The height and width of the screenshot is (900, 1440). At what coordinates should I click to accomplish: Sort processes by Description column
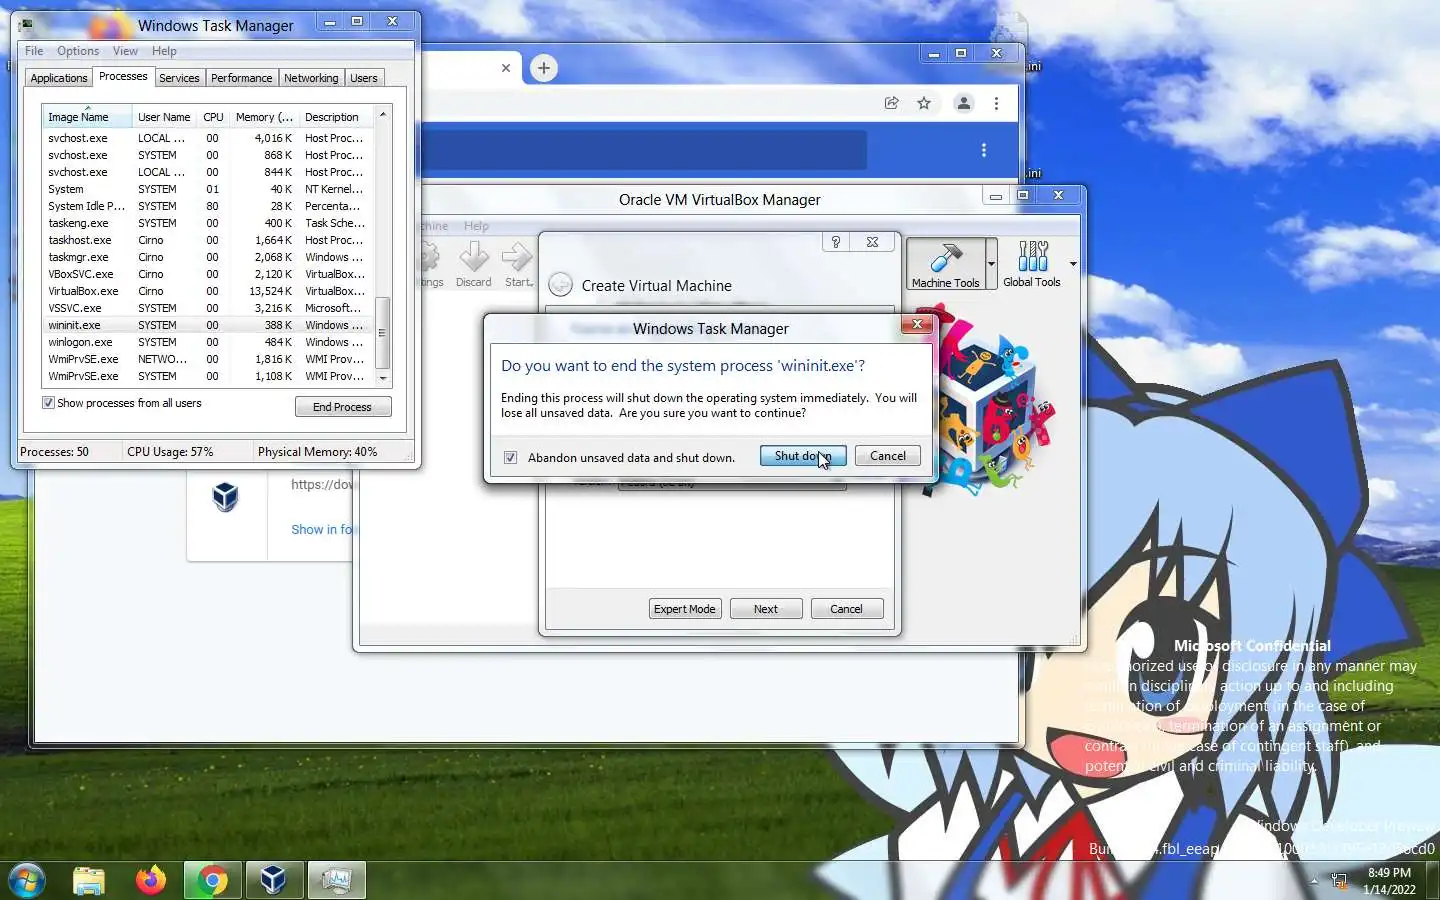tap(336, 117)
